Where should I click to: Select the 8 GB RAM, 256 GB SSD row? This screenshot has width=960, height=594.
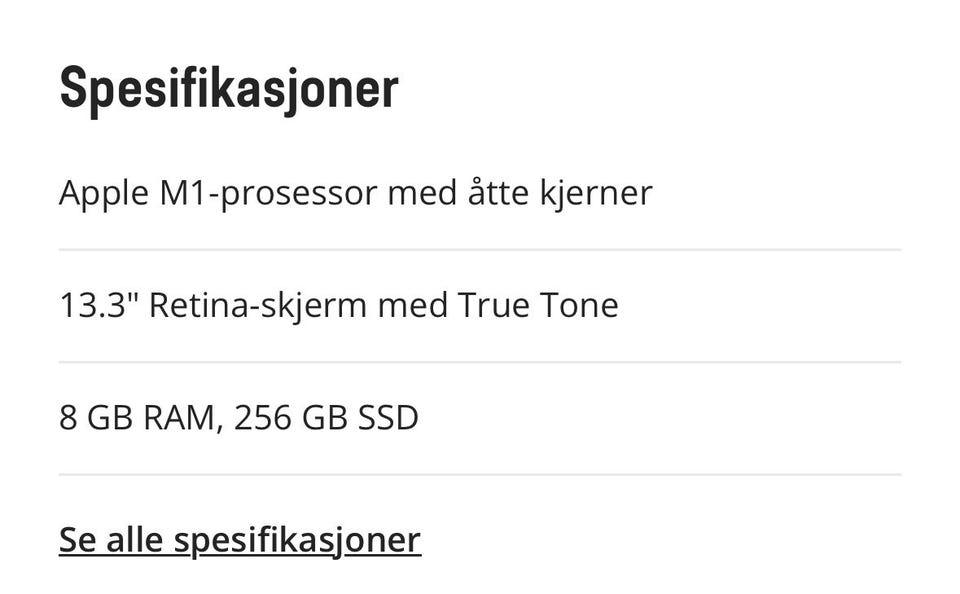238,417
